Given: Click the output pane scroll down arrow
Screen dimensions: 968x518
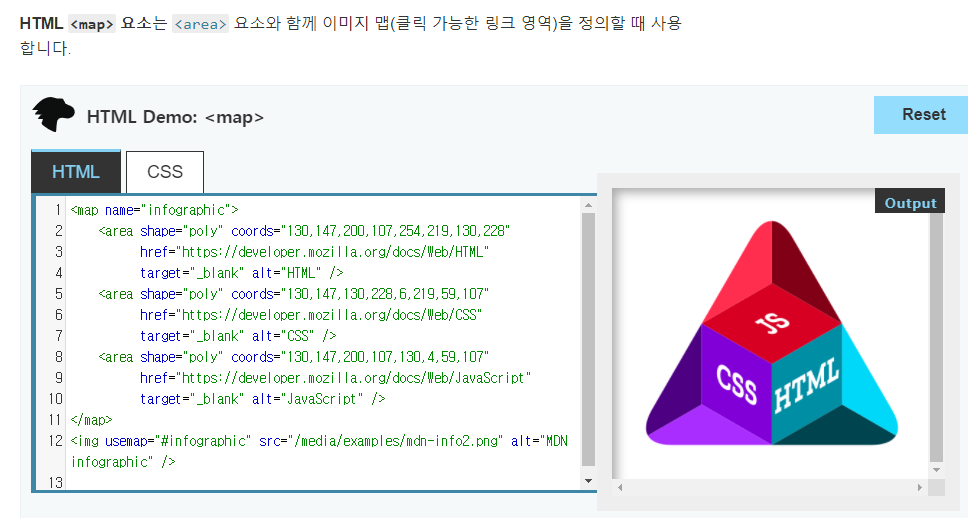Looking at the screenshot, I should point(937,470).
